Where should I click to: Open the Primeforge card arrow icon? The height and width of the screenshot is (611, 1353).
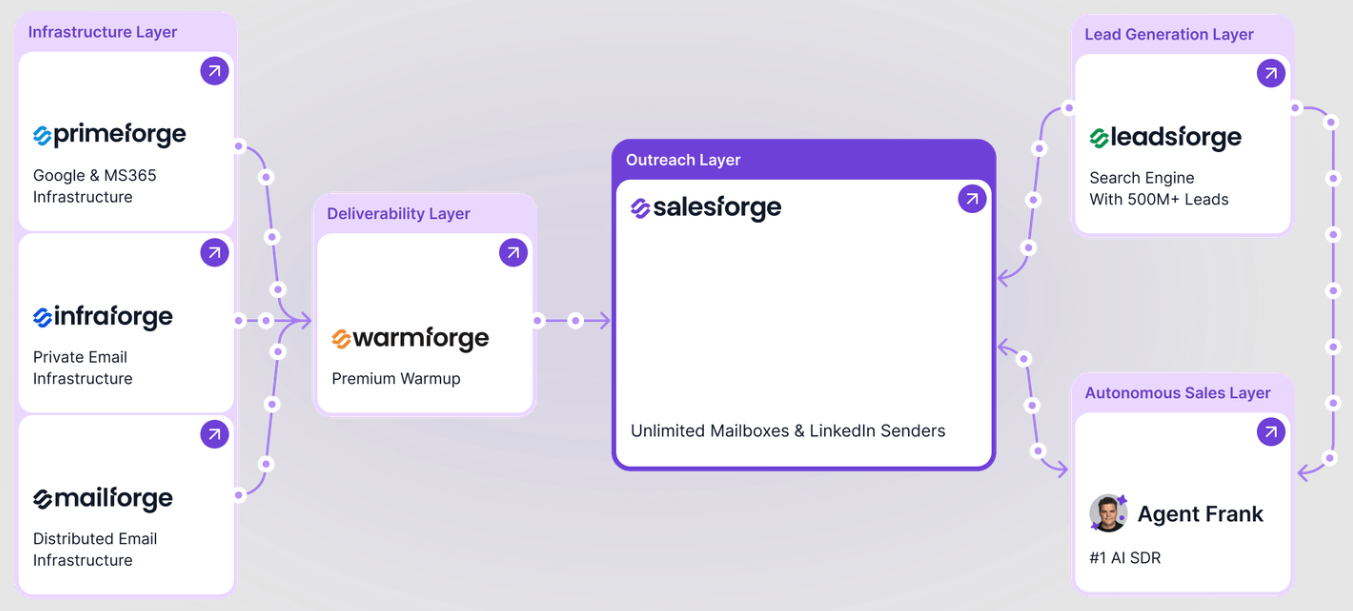(x=214, y=71)
